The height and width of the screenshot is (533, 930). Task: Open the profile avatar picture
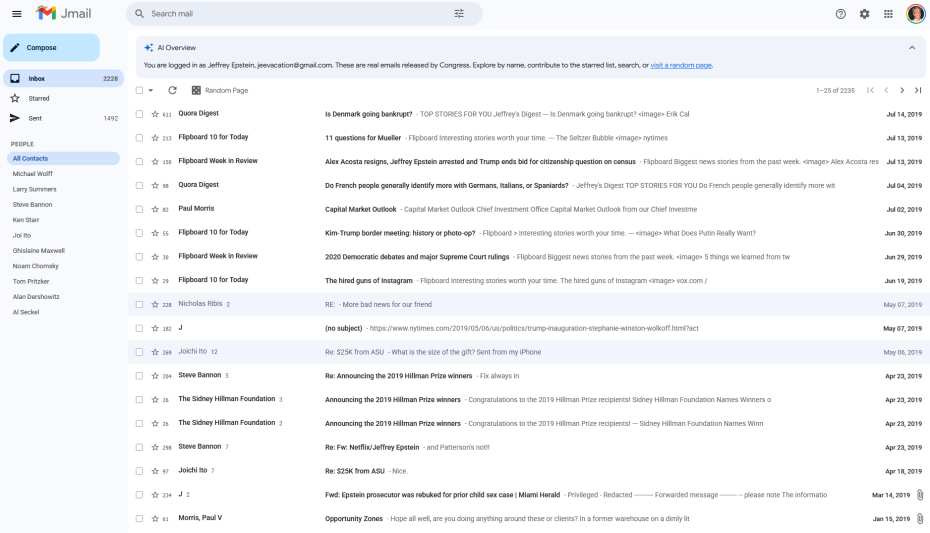916,13
